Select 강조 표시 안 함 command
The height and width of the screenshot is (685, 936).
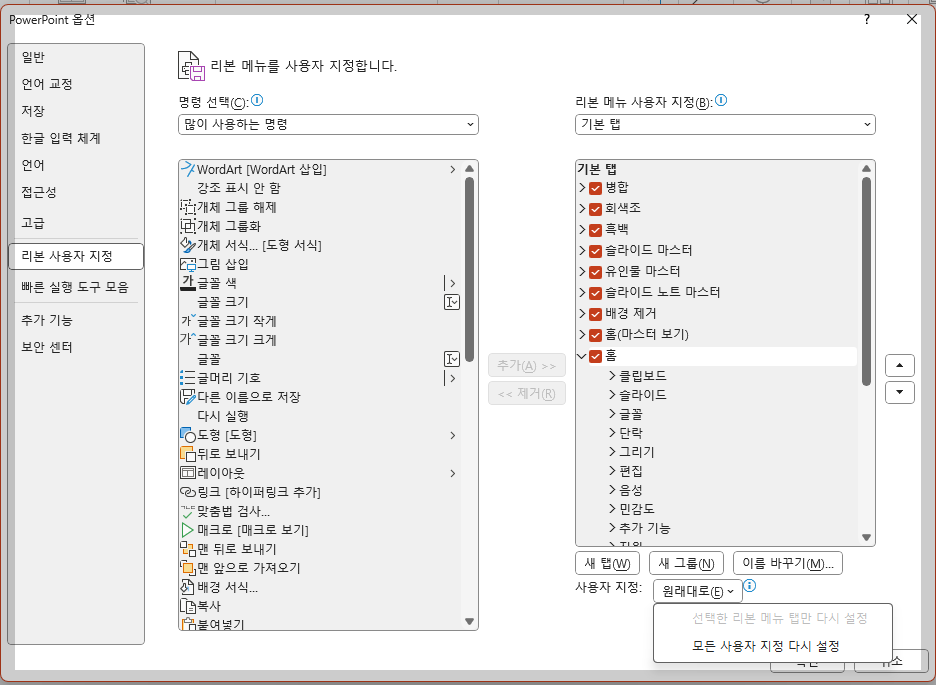320,188
